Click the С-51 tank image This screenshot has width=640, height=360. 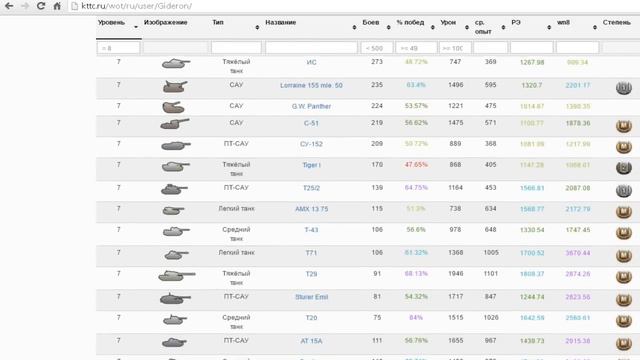point(175,124)
